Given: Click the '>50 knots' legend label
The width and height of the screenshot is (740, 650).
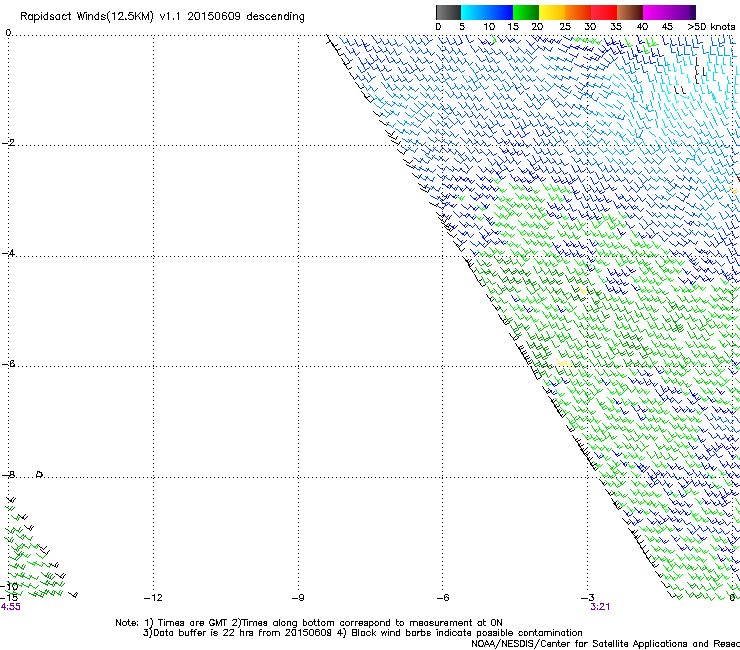Looking at the screenshot, I should 711,26.
